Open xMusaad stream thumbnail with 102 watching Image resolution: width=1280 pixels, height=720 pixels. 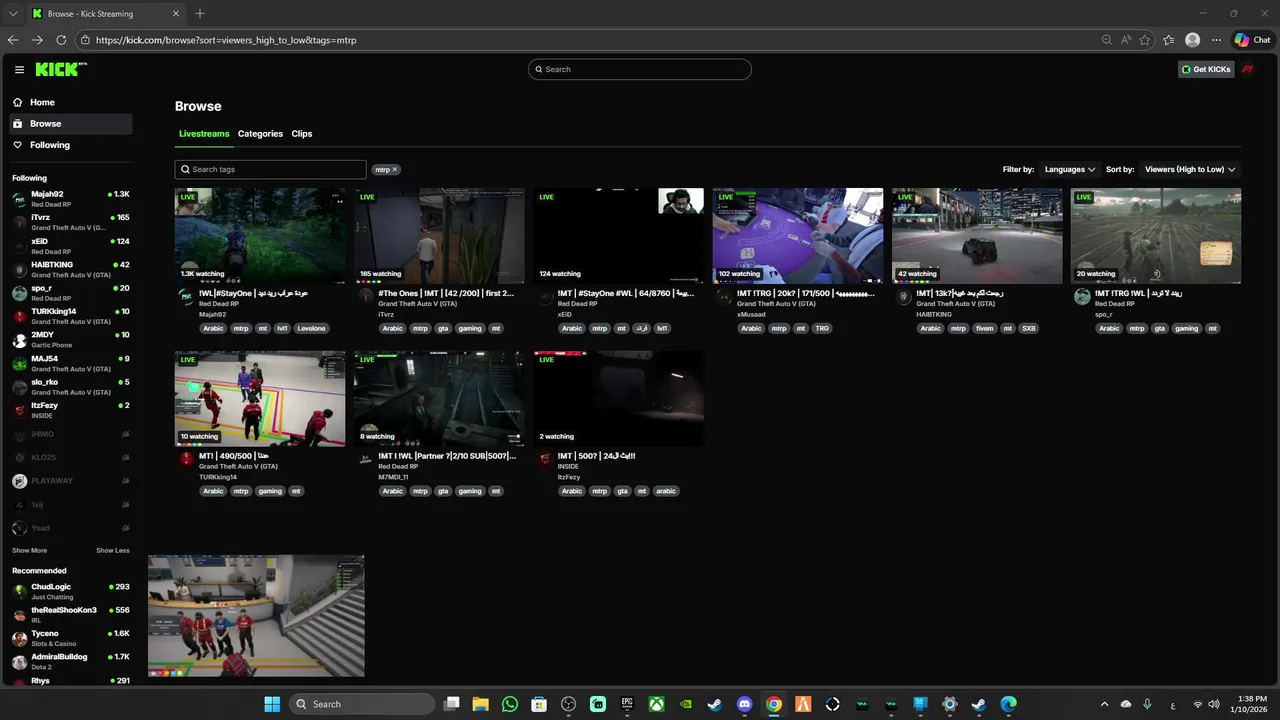797,236
